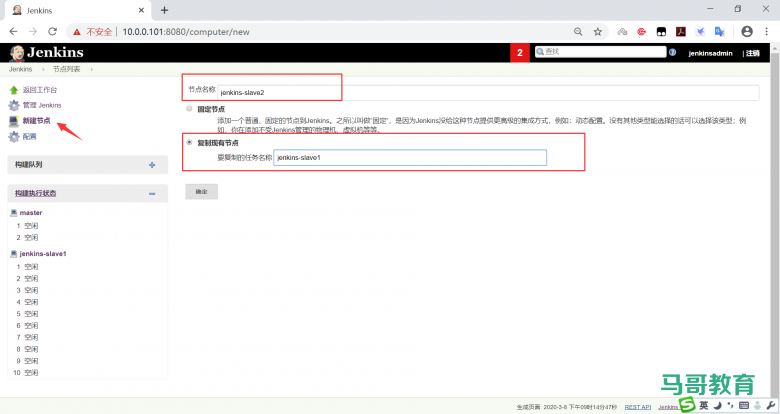Open the node list breadcrumb dropdown arrow
Screen dimensions: 780x414
click(92, 69)
